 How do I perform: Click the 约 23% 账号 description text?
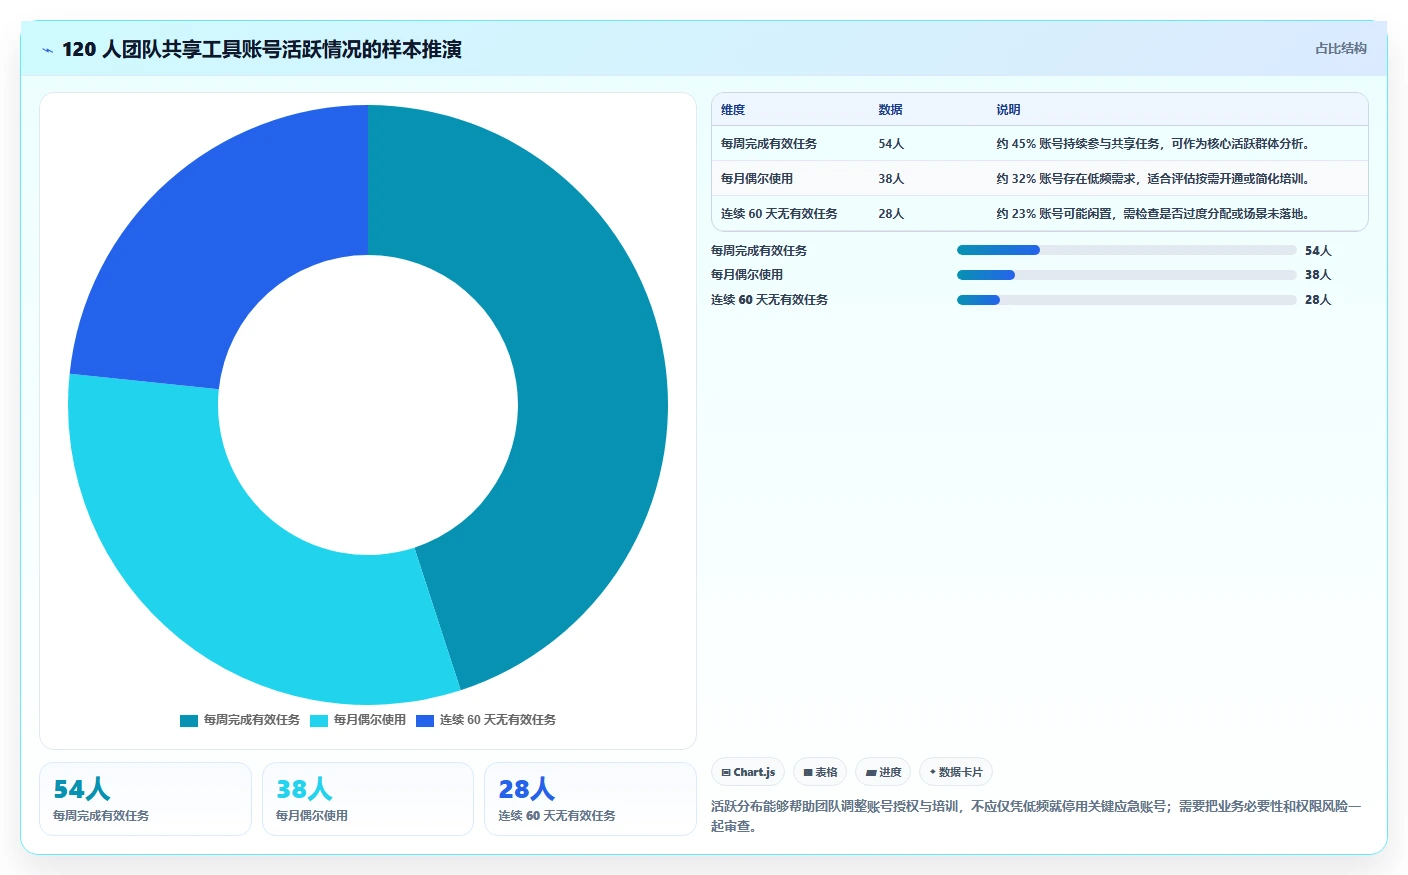[x=1153, y=214]
